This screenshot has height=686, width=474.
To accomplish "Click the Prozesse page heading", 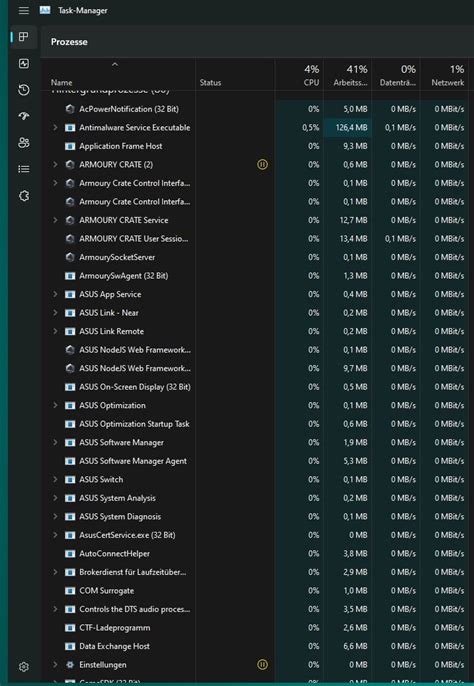I will tap(69, 42).
